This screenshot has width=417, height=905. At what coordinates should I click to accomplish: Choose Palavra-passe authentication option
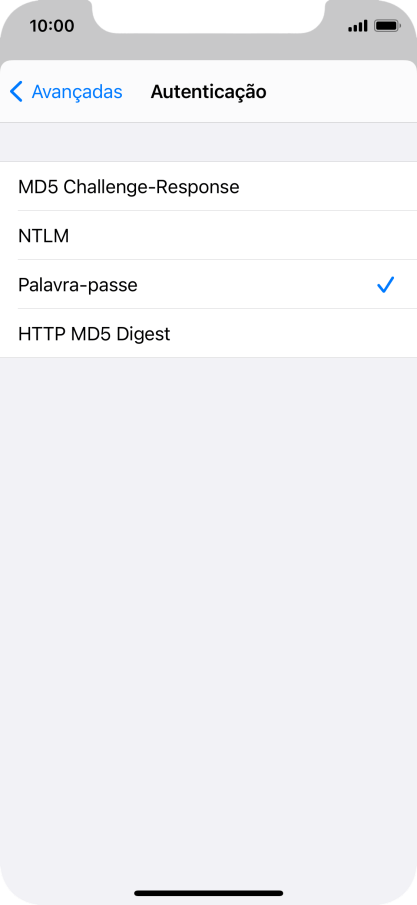(x=208, y=285)
